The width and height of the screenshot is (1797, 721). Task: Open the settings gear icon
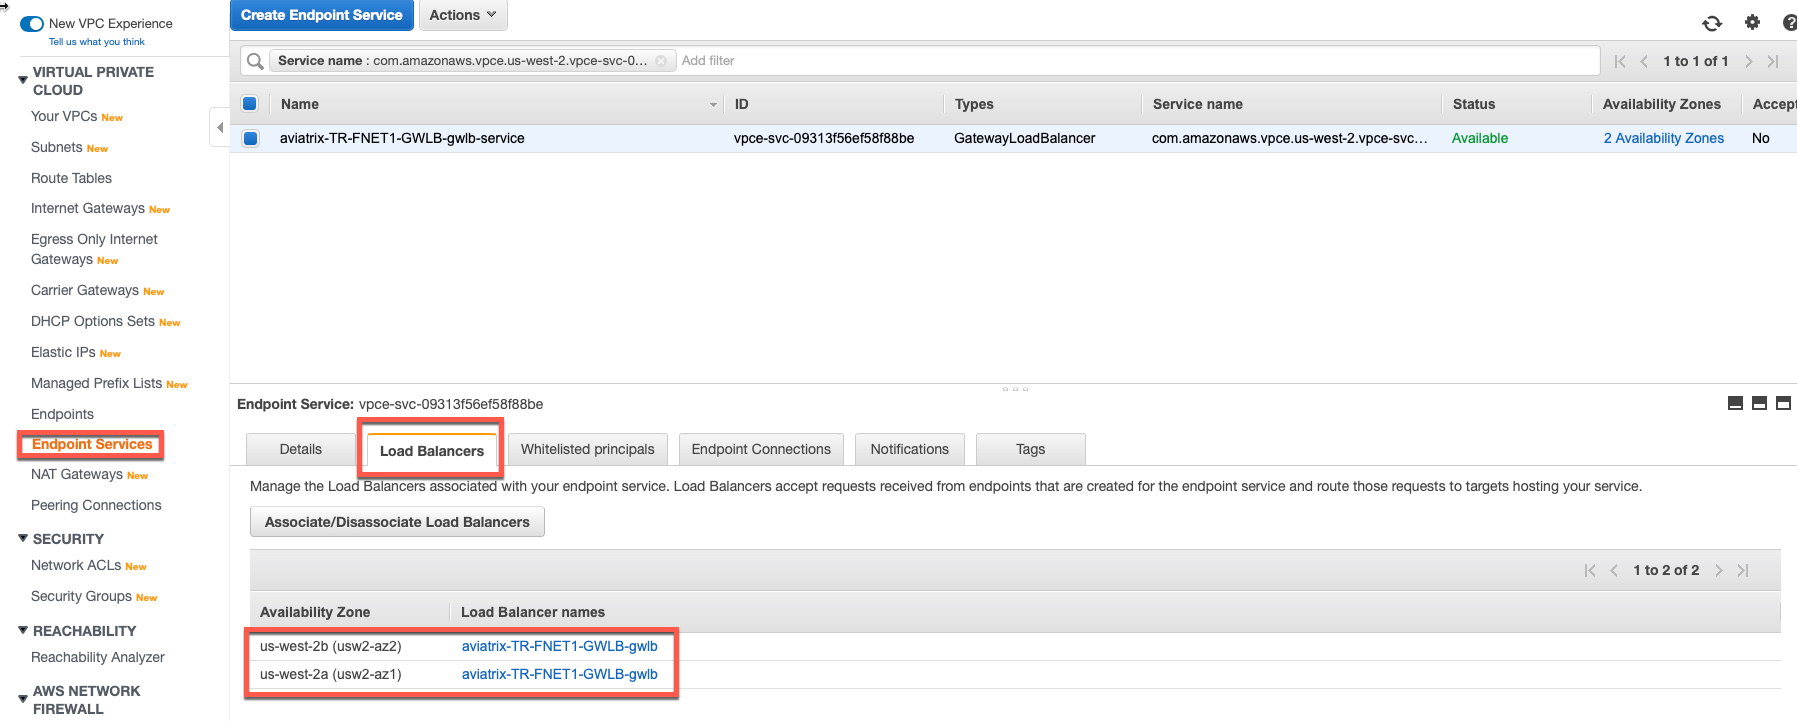click(1752, 22)
